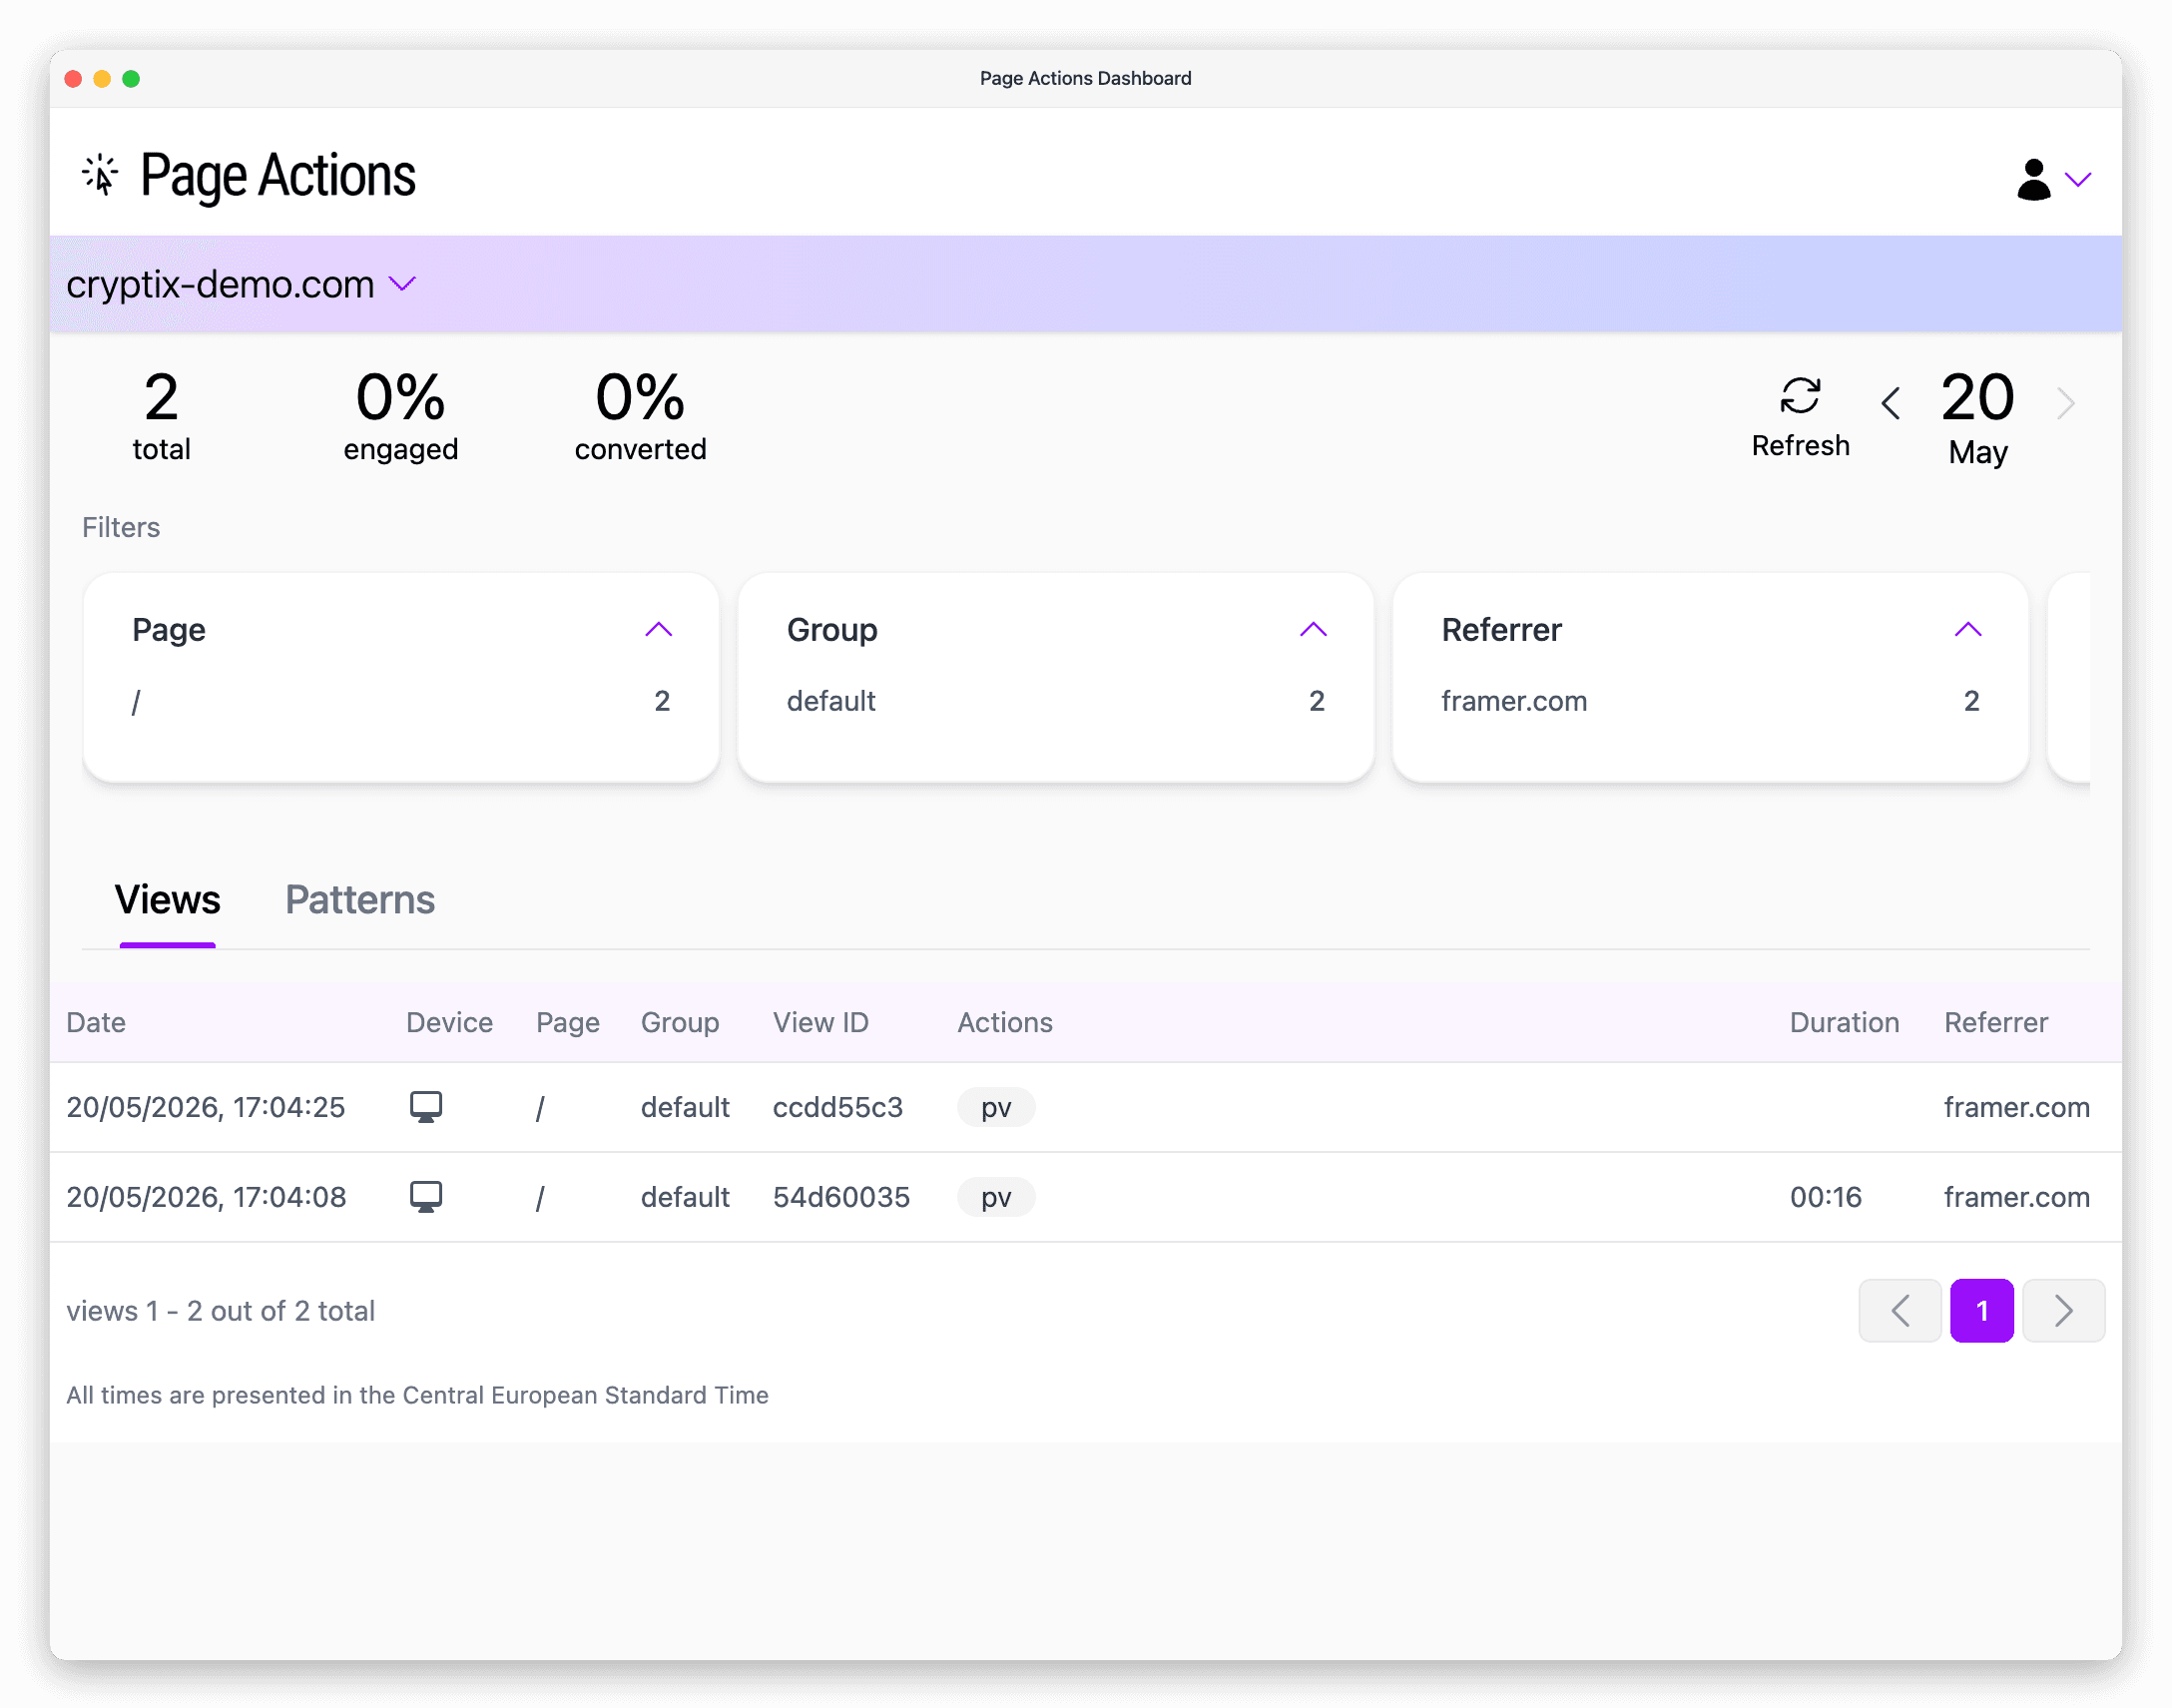Go to previous page of views
2172x1708 pixels.
[x=1900, y=1310]
